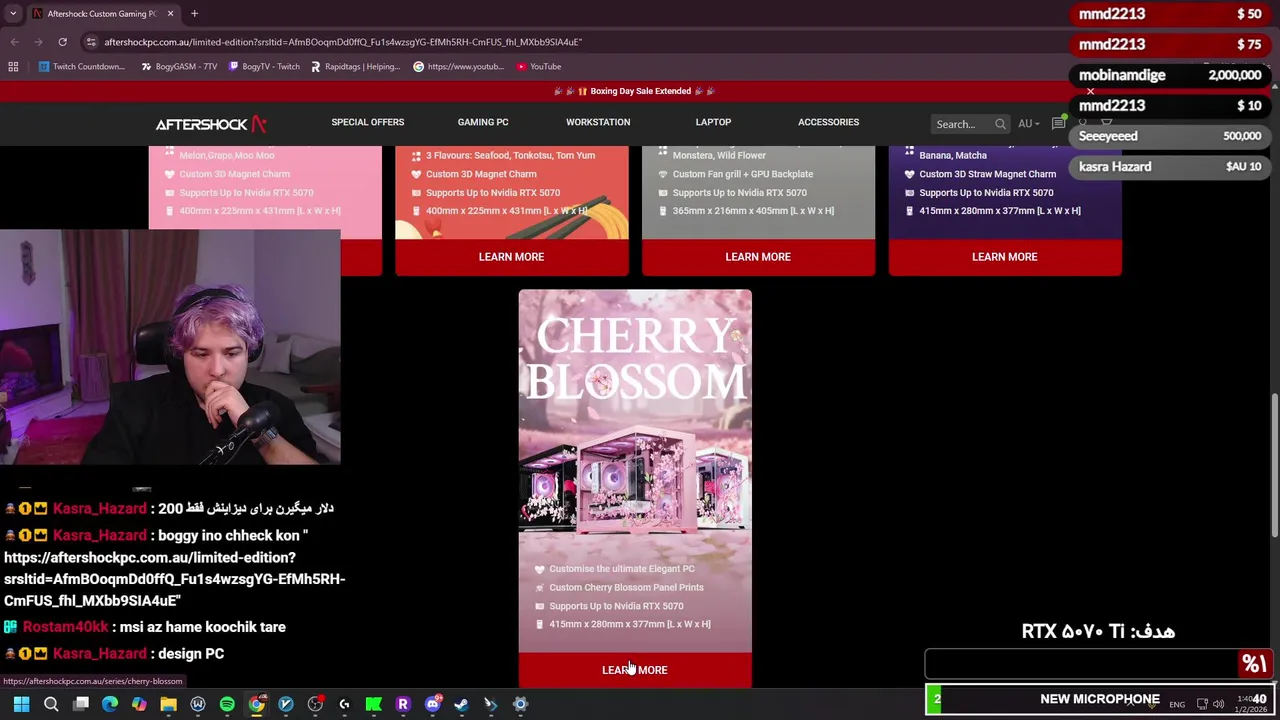Click '415mm x 280mm x 377mm' on Cherry Blossom card
This screenshot has width=1280, height=720.
click(x=630, y=624)
